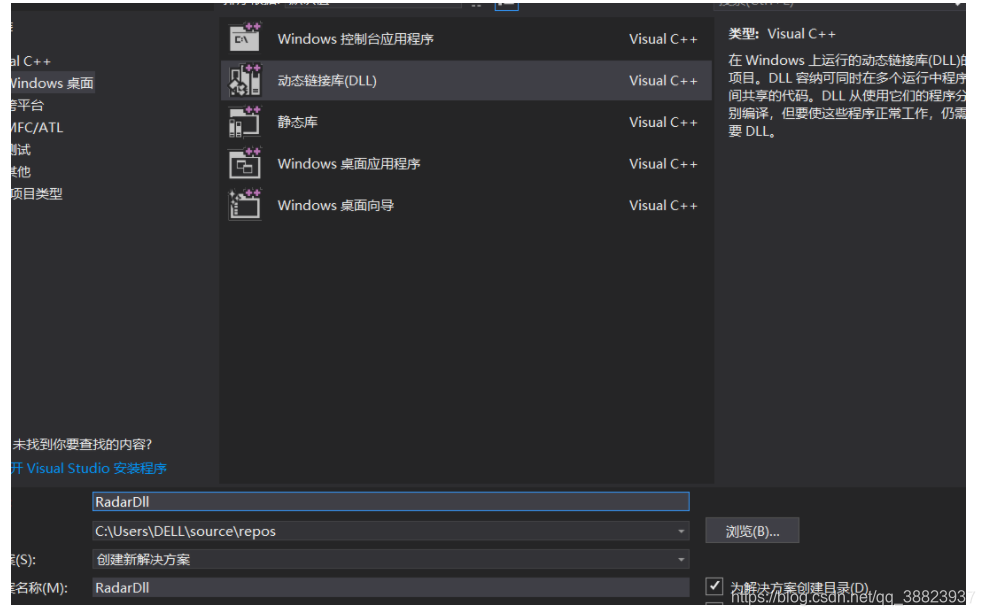985x616 pixels.
Task: Click the Windows 桌面应用程序 template name
Action: click(349, 164)
